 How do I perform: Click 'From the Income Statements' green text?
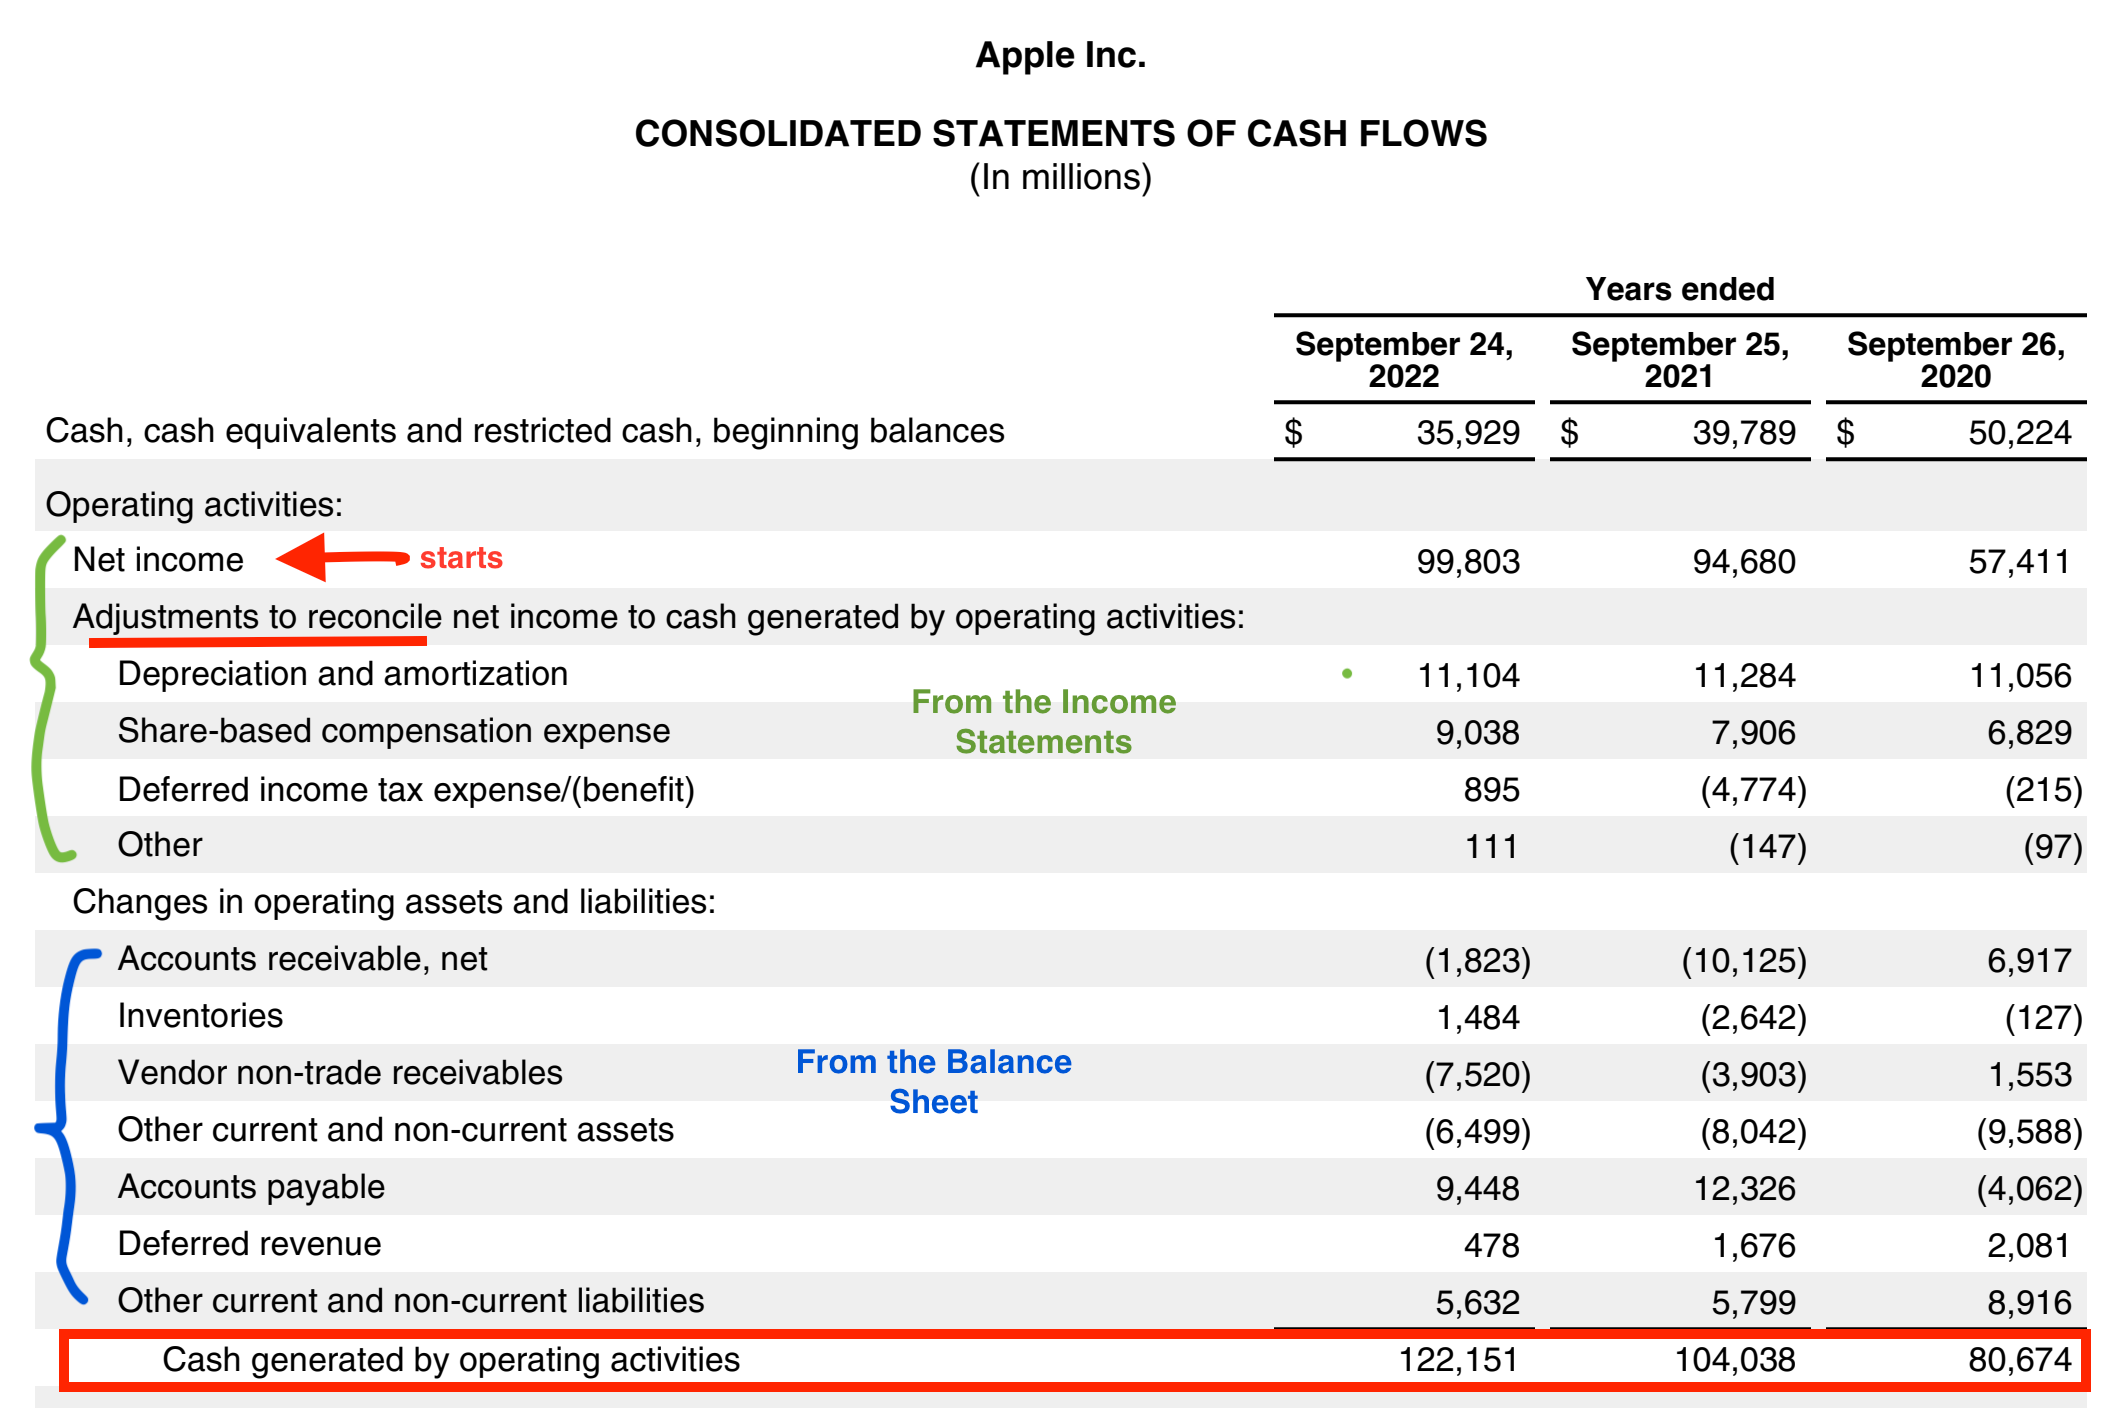click(x=1043, y=721)
